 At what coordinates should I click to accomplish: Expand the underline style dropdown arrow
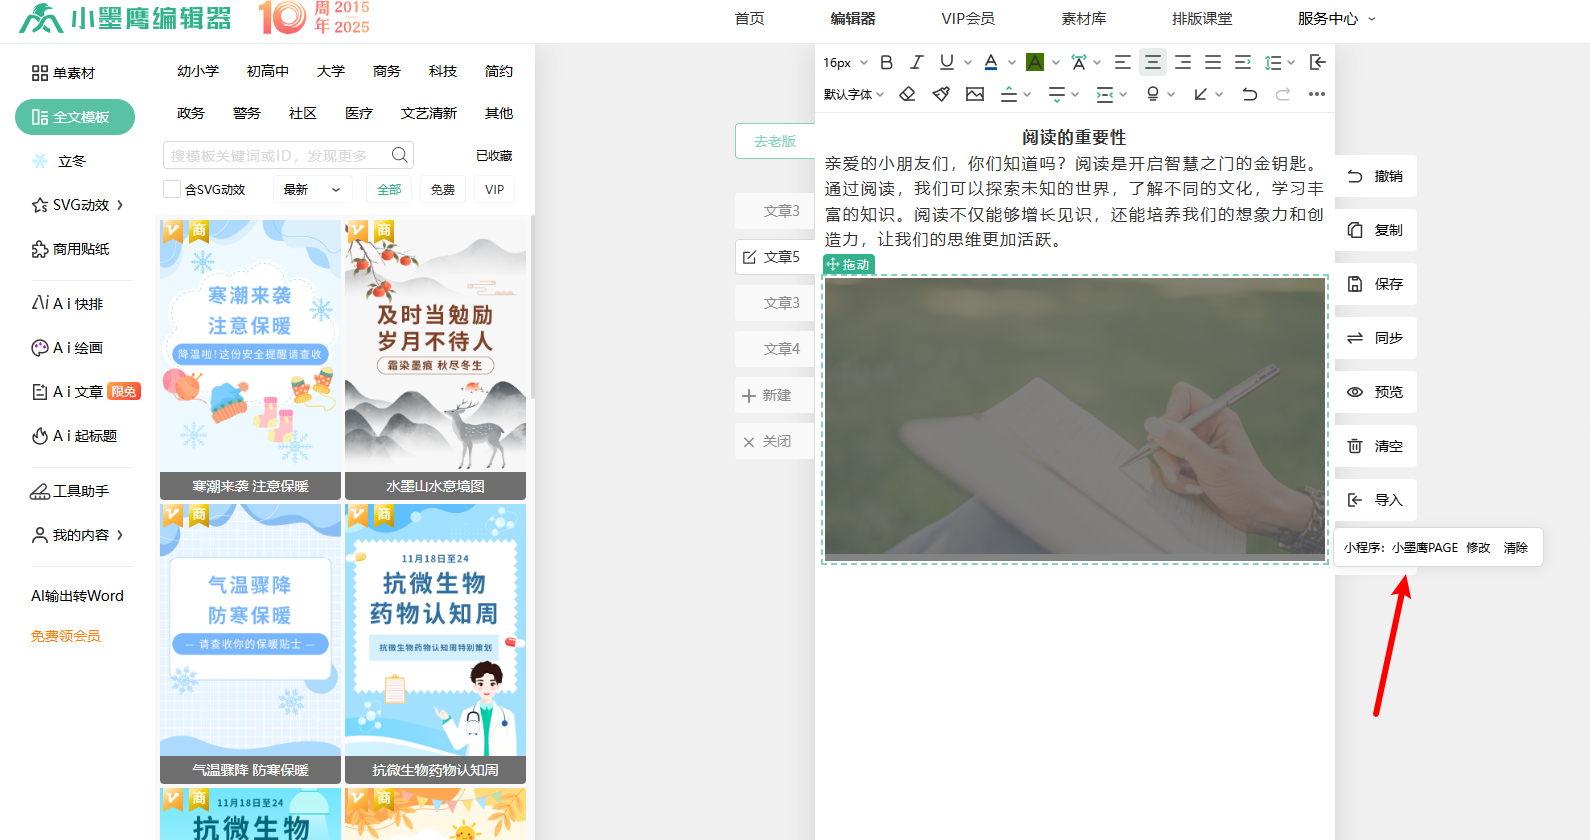[x=968, y=62]
